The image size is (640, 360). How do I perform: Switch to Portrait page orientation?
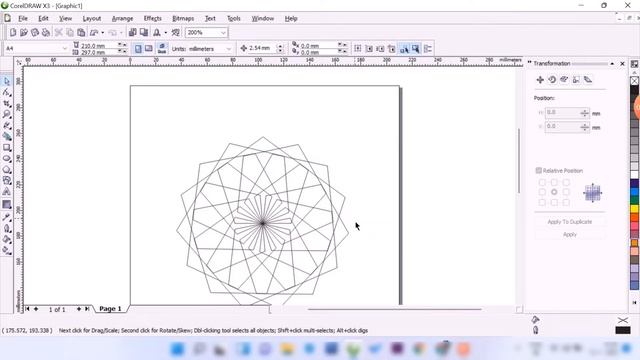tap(138, 49)
